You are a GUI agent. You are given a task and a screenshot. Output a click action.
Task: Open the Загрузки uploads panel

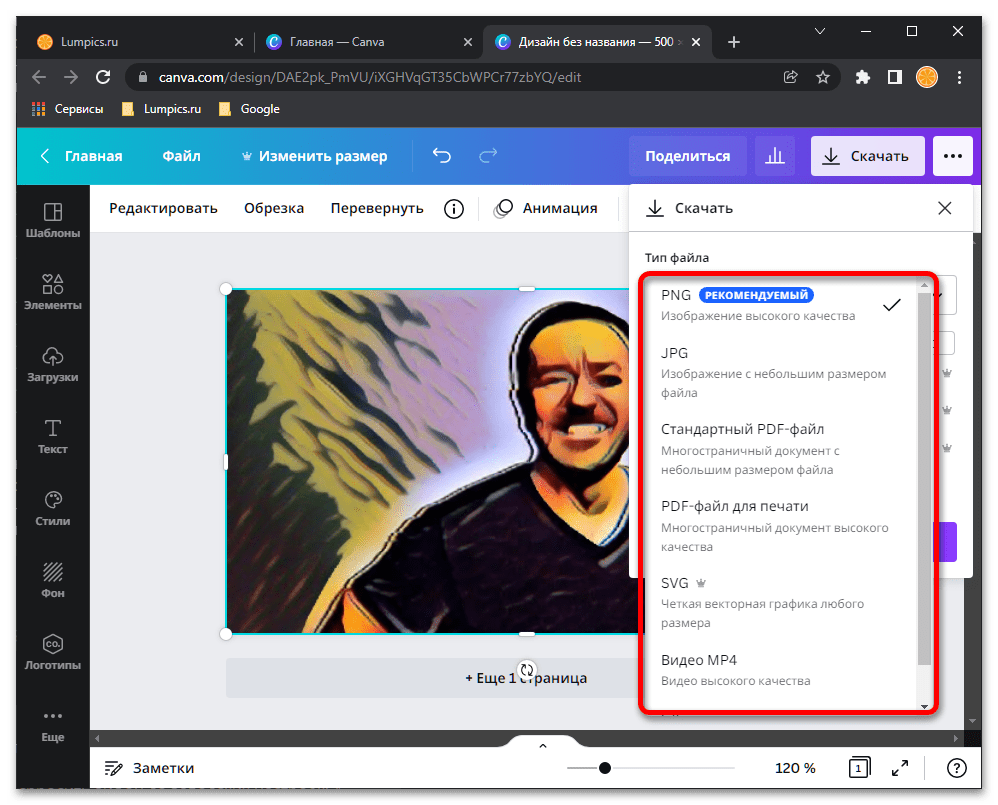point(53,365)
